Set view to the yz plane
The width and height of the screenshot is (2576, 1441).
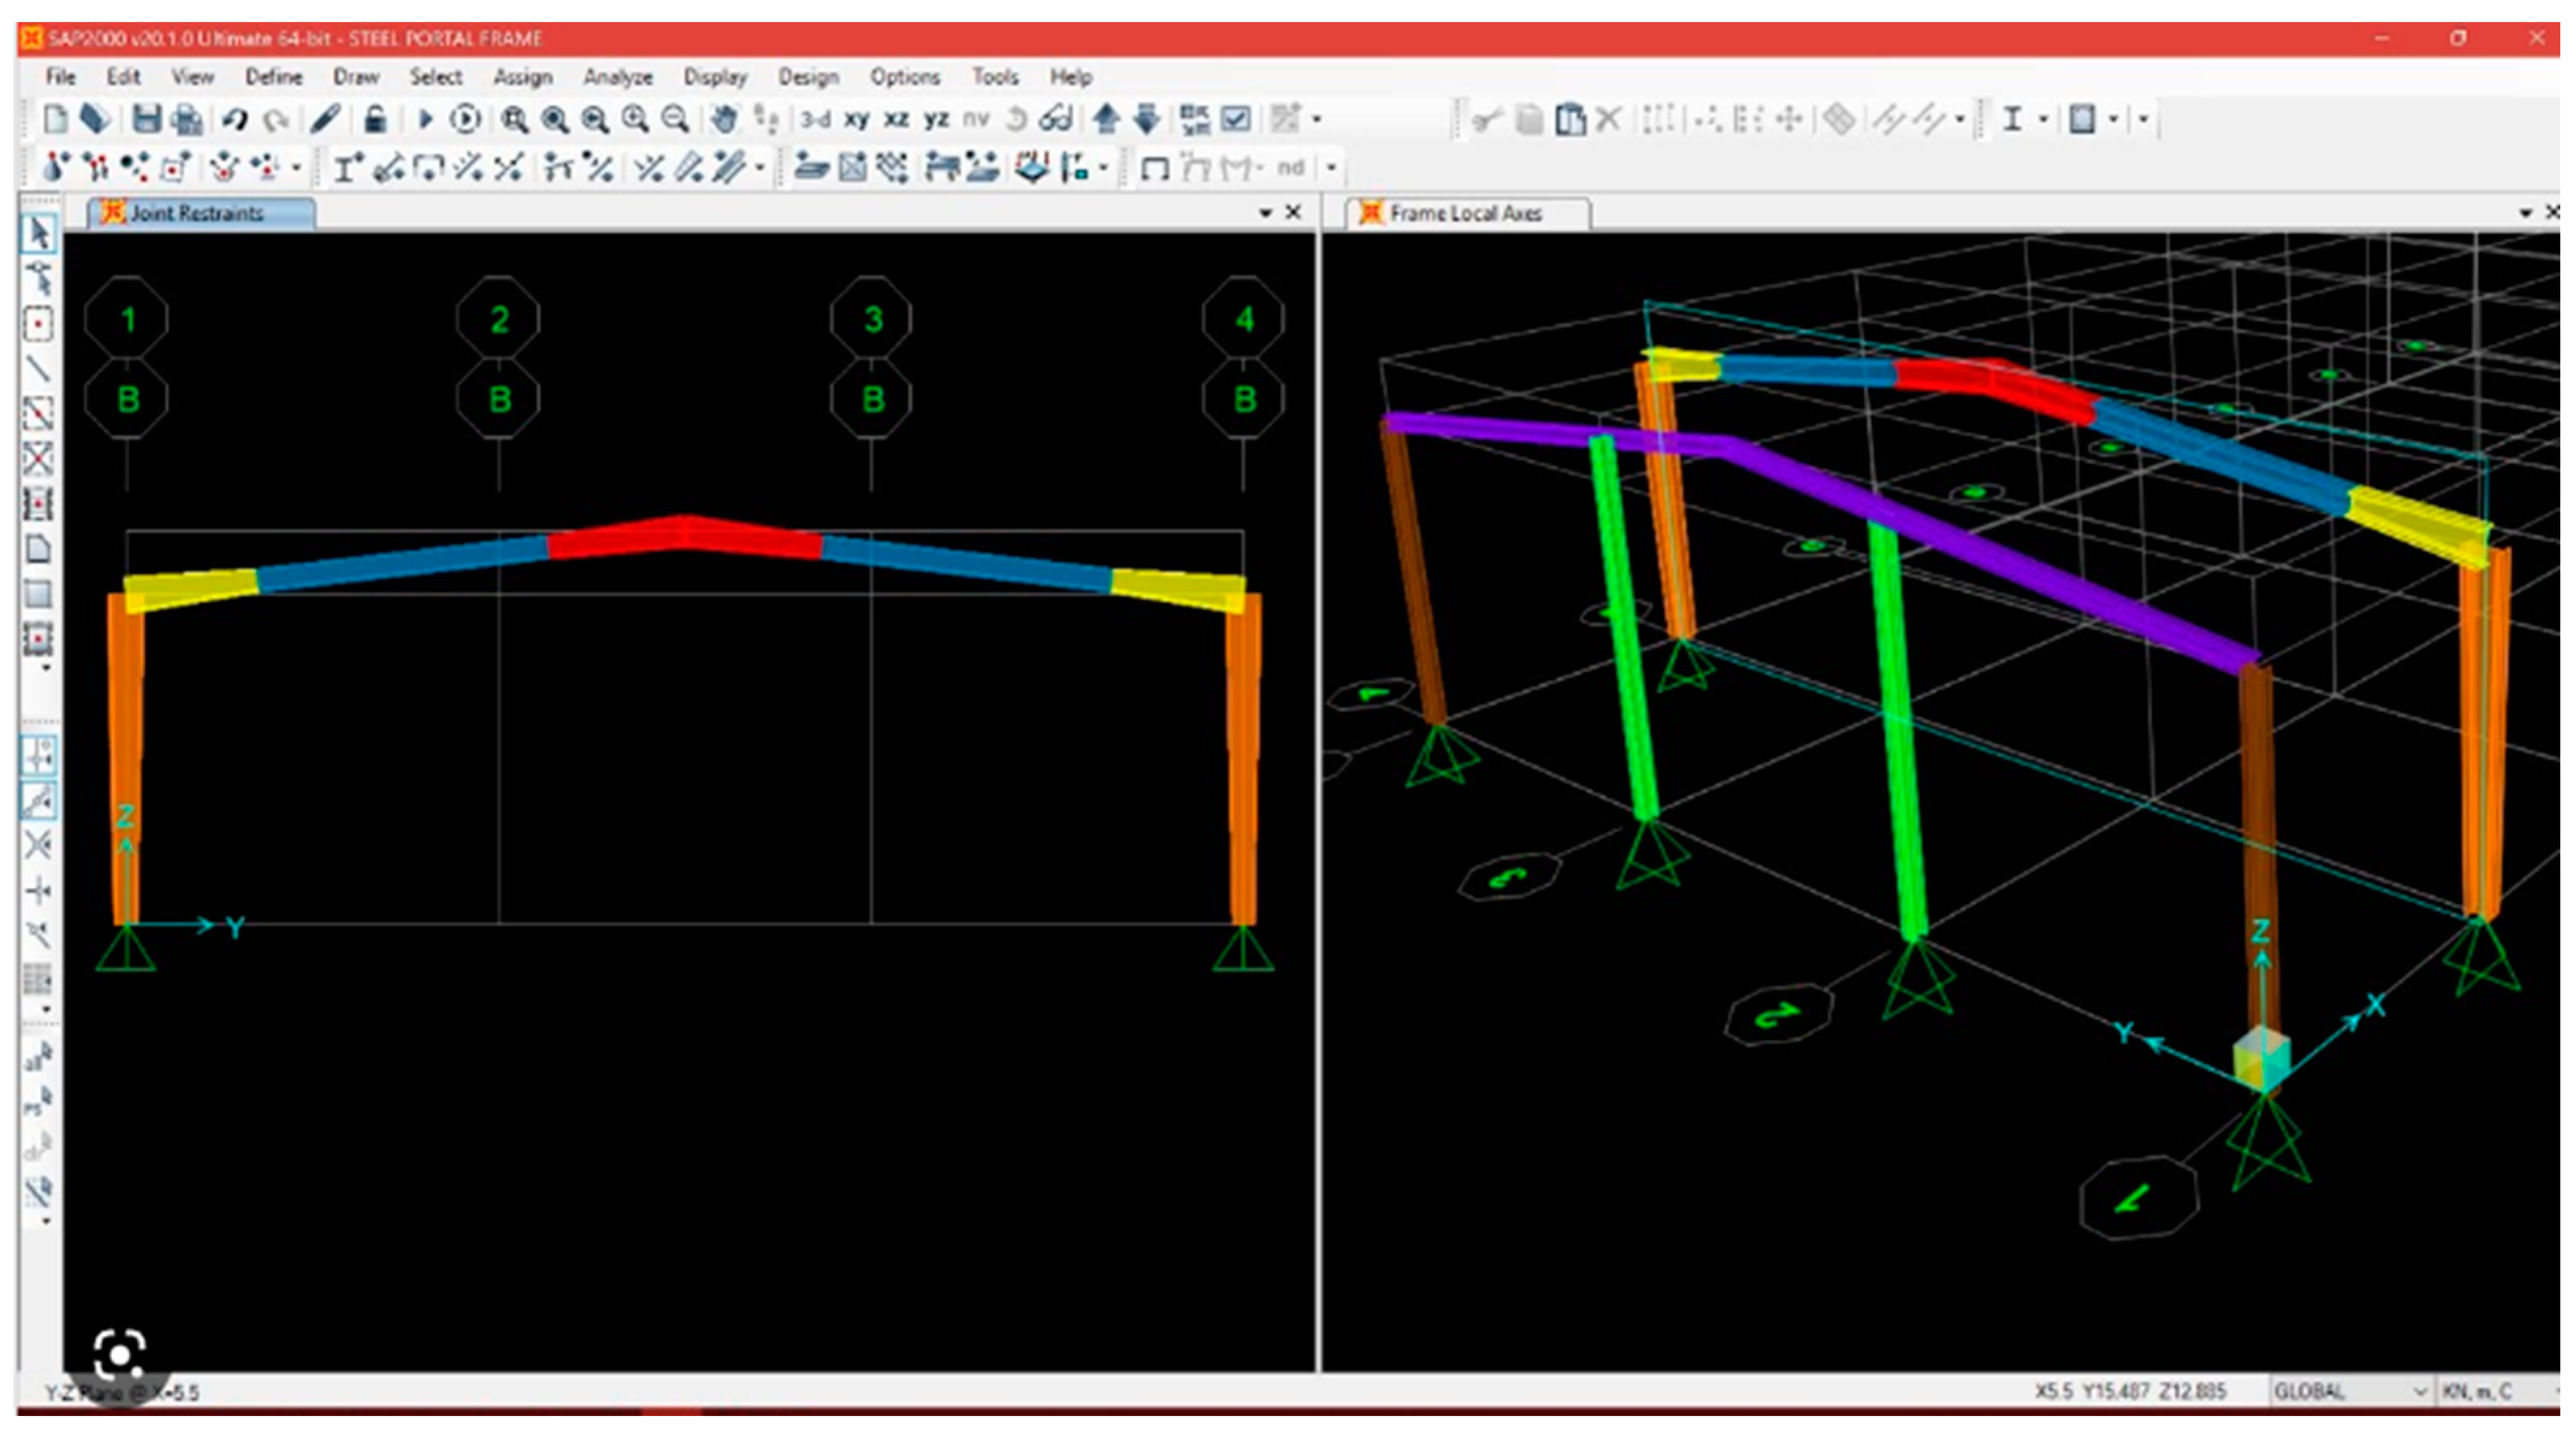coord(936,120)
